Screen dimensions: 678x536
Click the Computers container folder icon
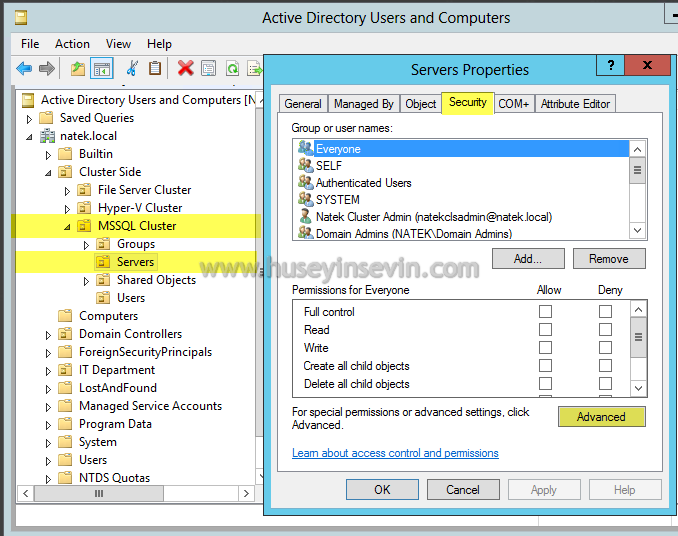[x=65, y=316]
